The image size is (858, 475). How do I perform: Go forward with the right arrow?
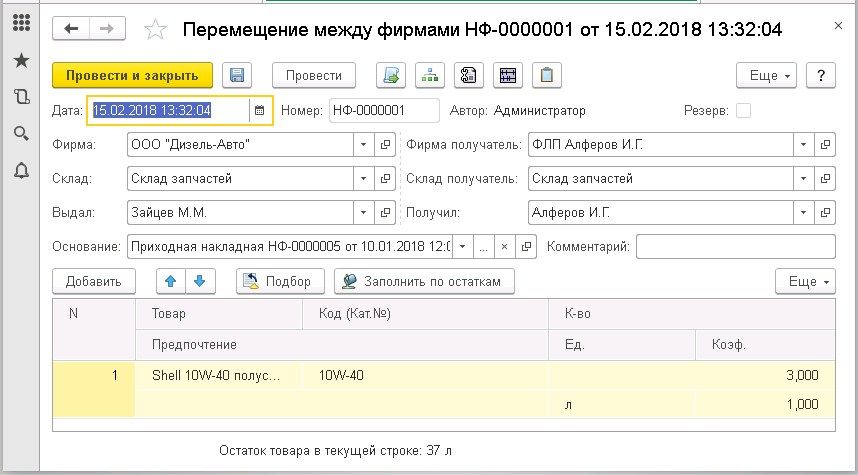(x=107, y=28)
